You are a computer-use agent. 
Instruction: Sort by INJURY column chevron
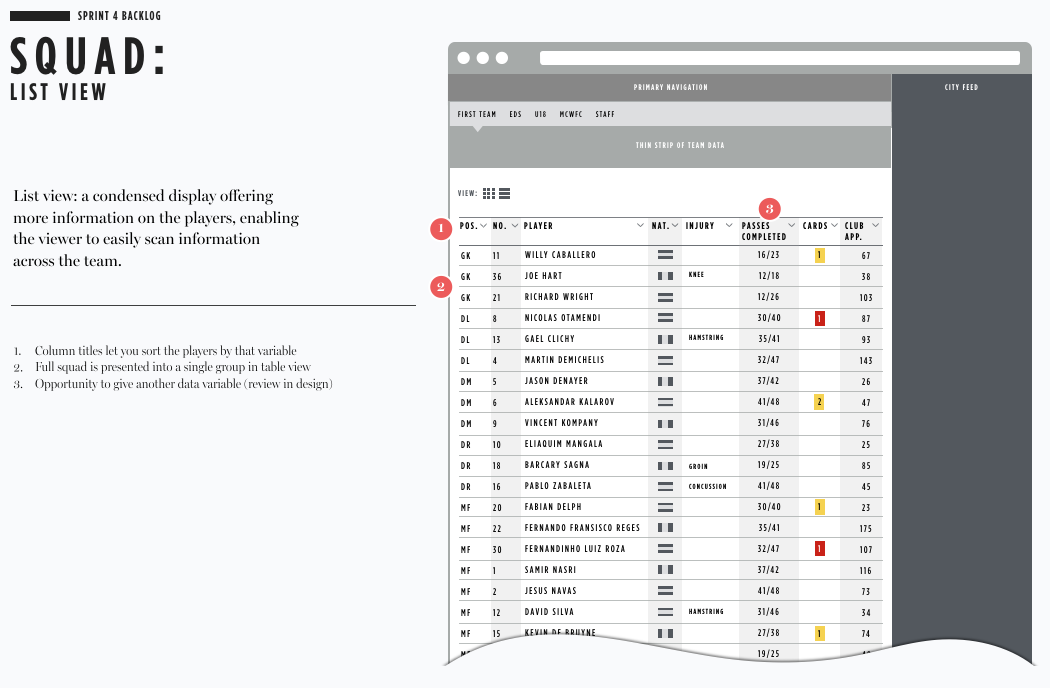[x=729, y=226]
